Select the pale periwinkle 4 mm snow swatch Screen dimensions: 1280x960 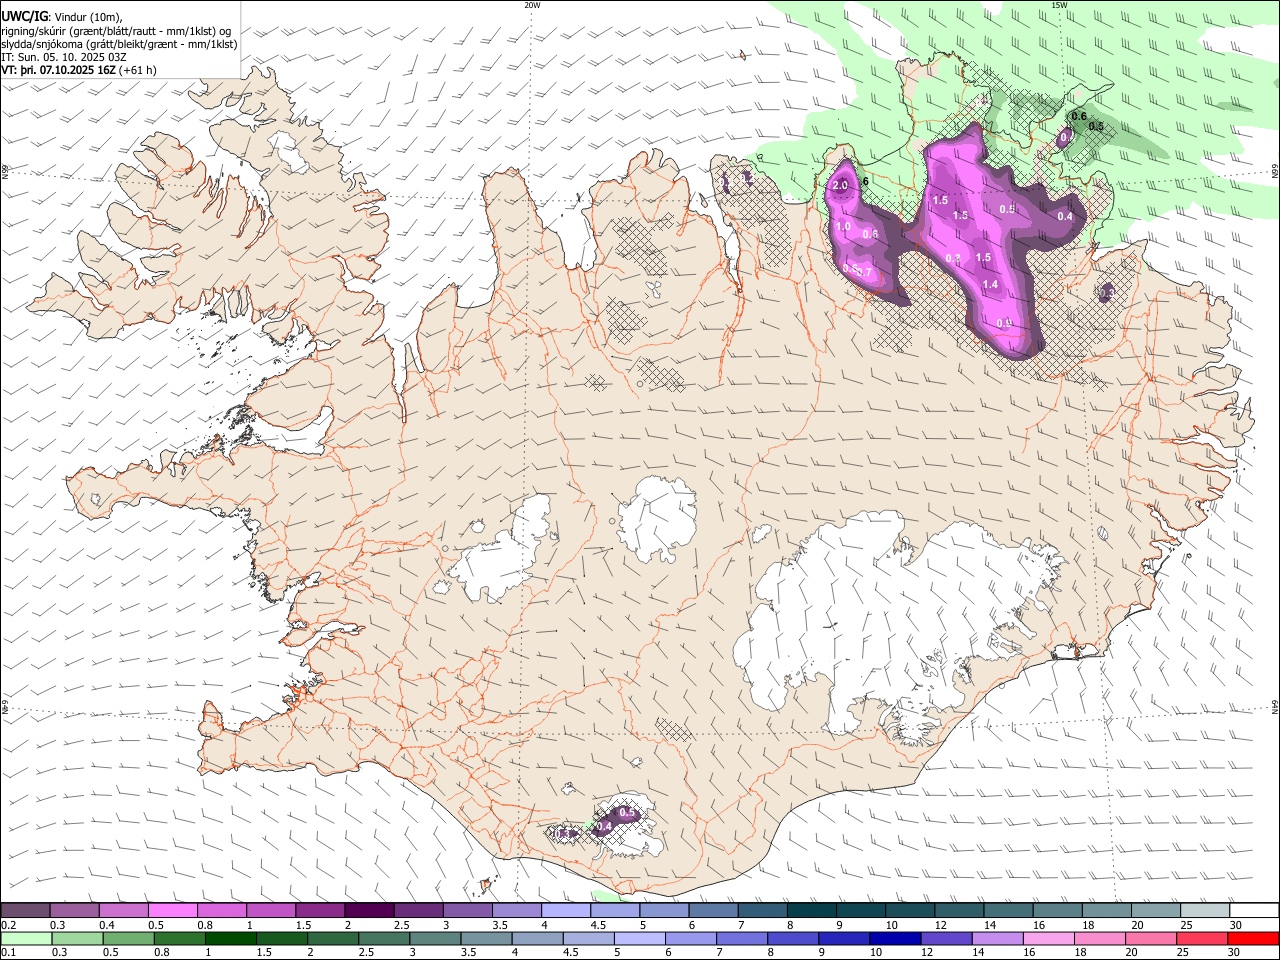coord(565,911)
